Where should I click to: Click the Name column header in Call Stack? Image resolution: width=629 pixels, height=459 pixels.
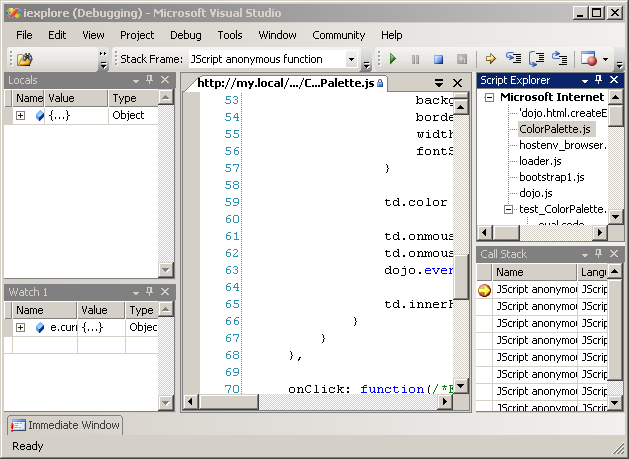coord(534,272)
